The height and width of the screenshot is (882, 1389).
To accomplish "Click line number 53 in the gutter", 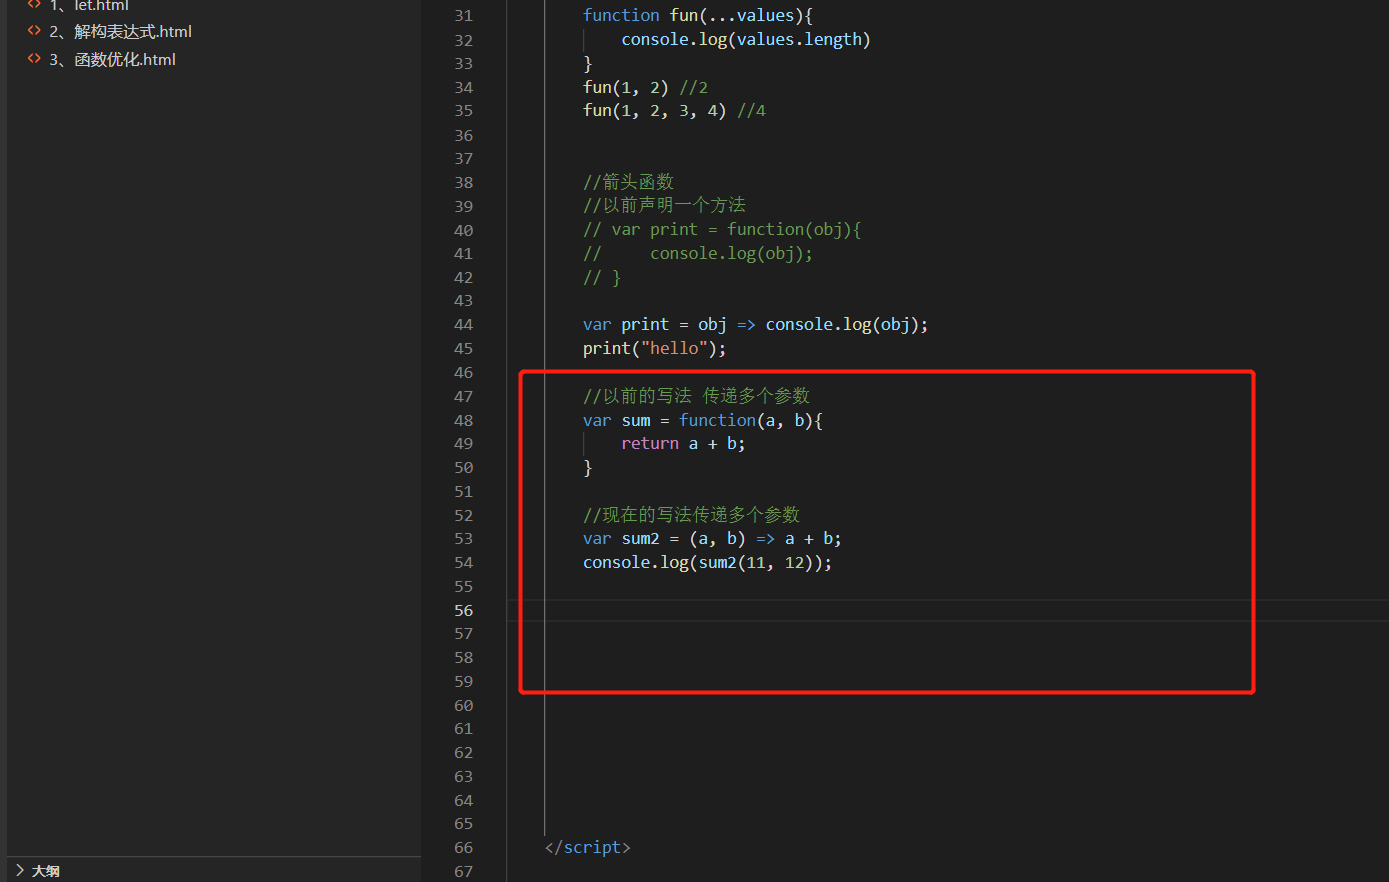I will [463, 539].
